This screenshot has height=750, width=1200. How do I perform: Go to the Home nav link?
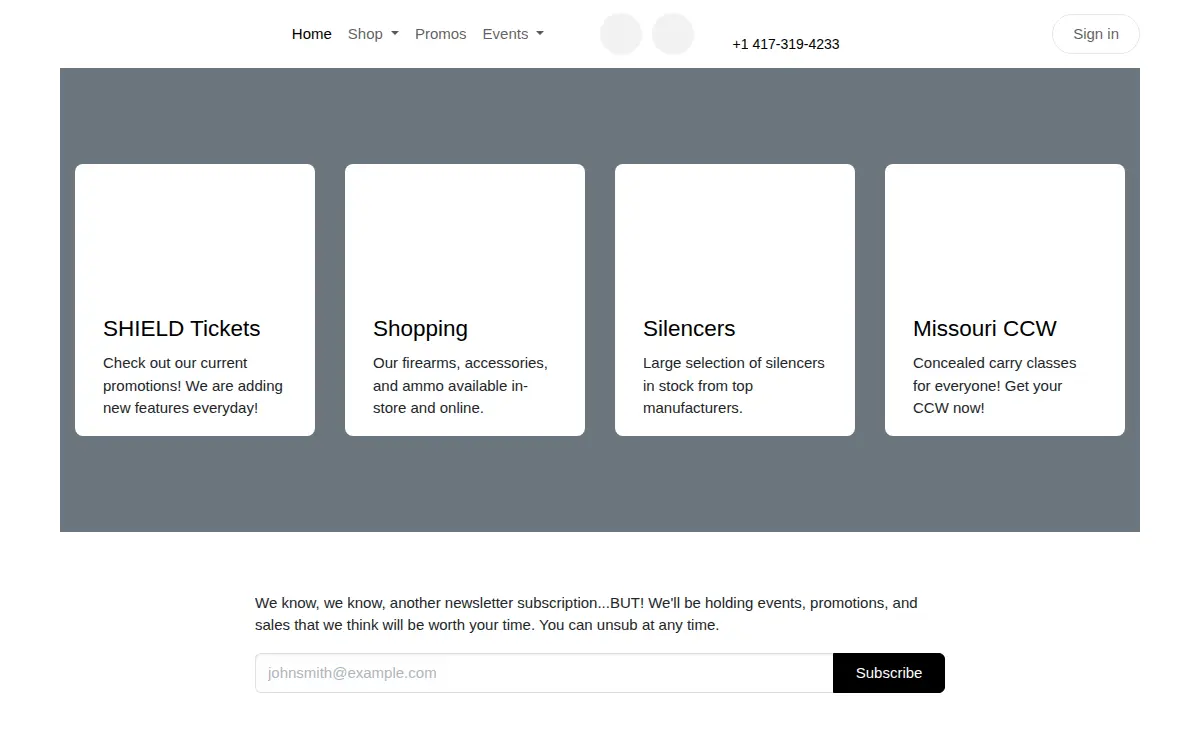coord(311,34)
